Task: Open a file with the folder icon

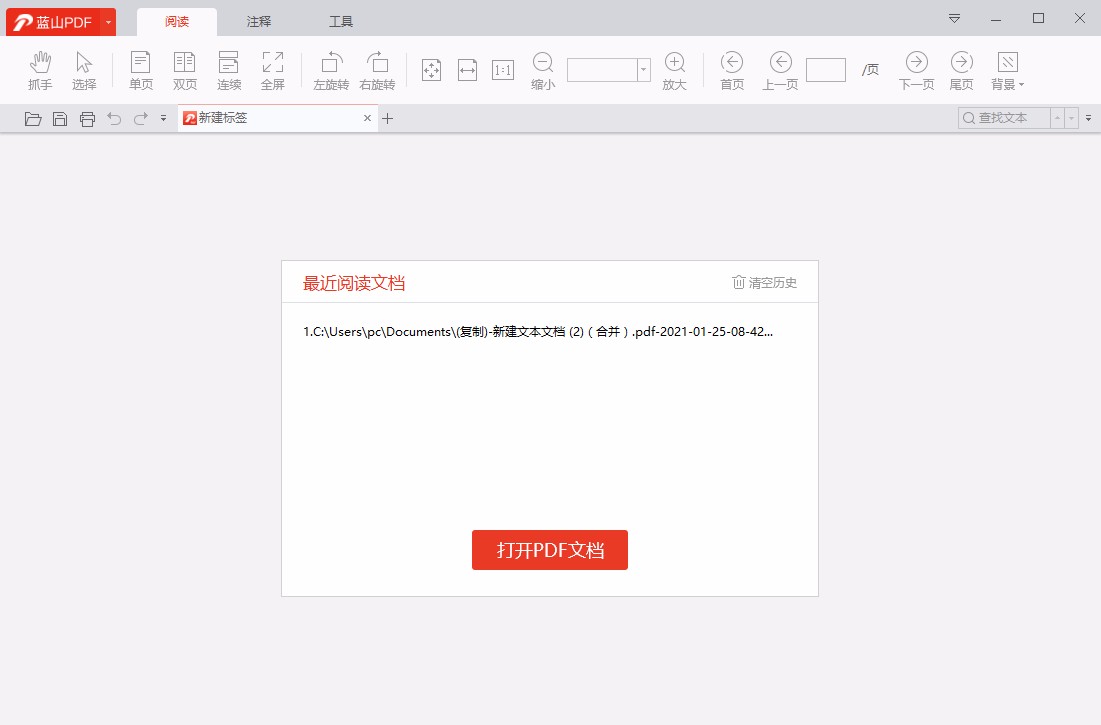Action: (33, 118)
